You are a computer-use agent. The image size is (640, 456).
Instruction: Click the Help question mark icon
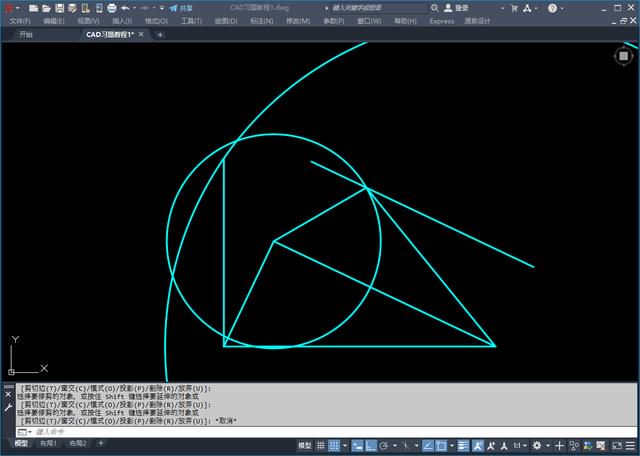click(x=552, y=8)
